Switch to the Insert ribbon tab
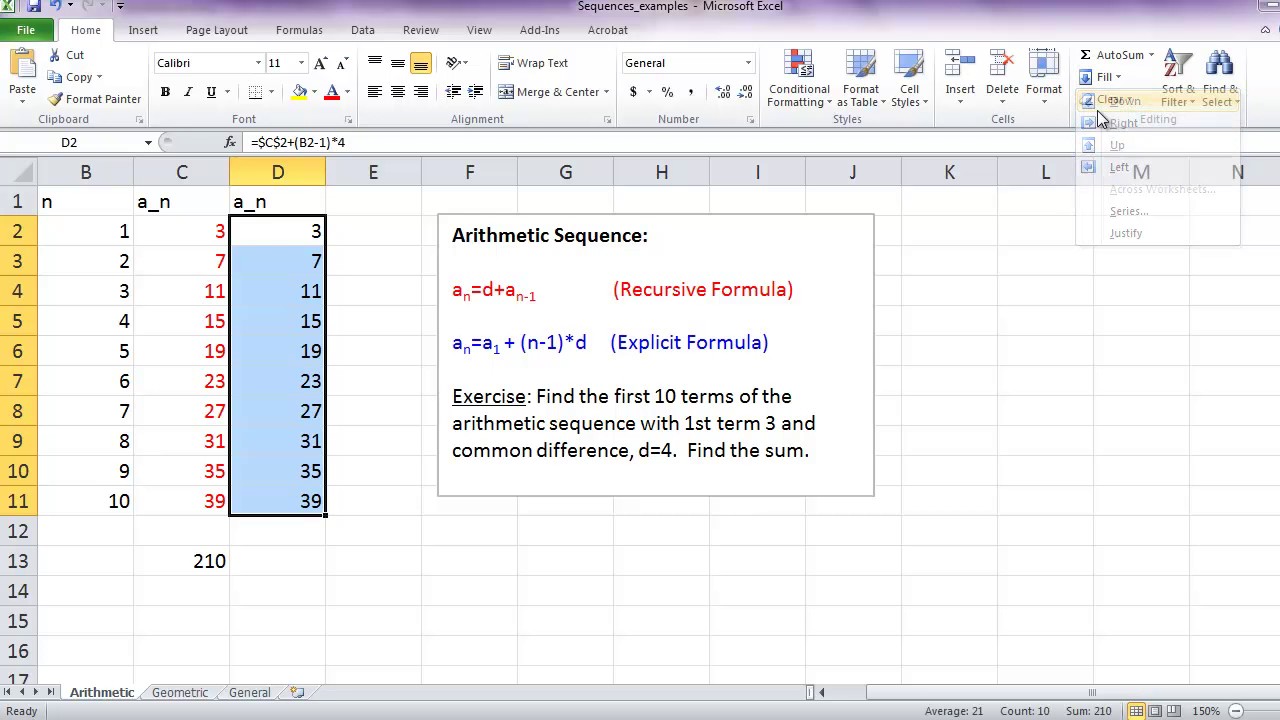The height and width of the screenshot is (720, 1280). point(143,30)
